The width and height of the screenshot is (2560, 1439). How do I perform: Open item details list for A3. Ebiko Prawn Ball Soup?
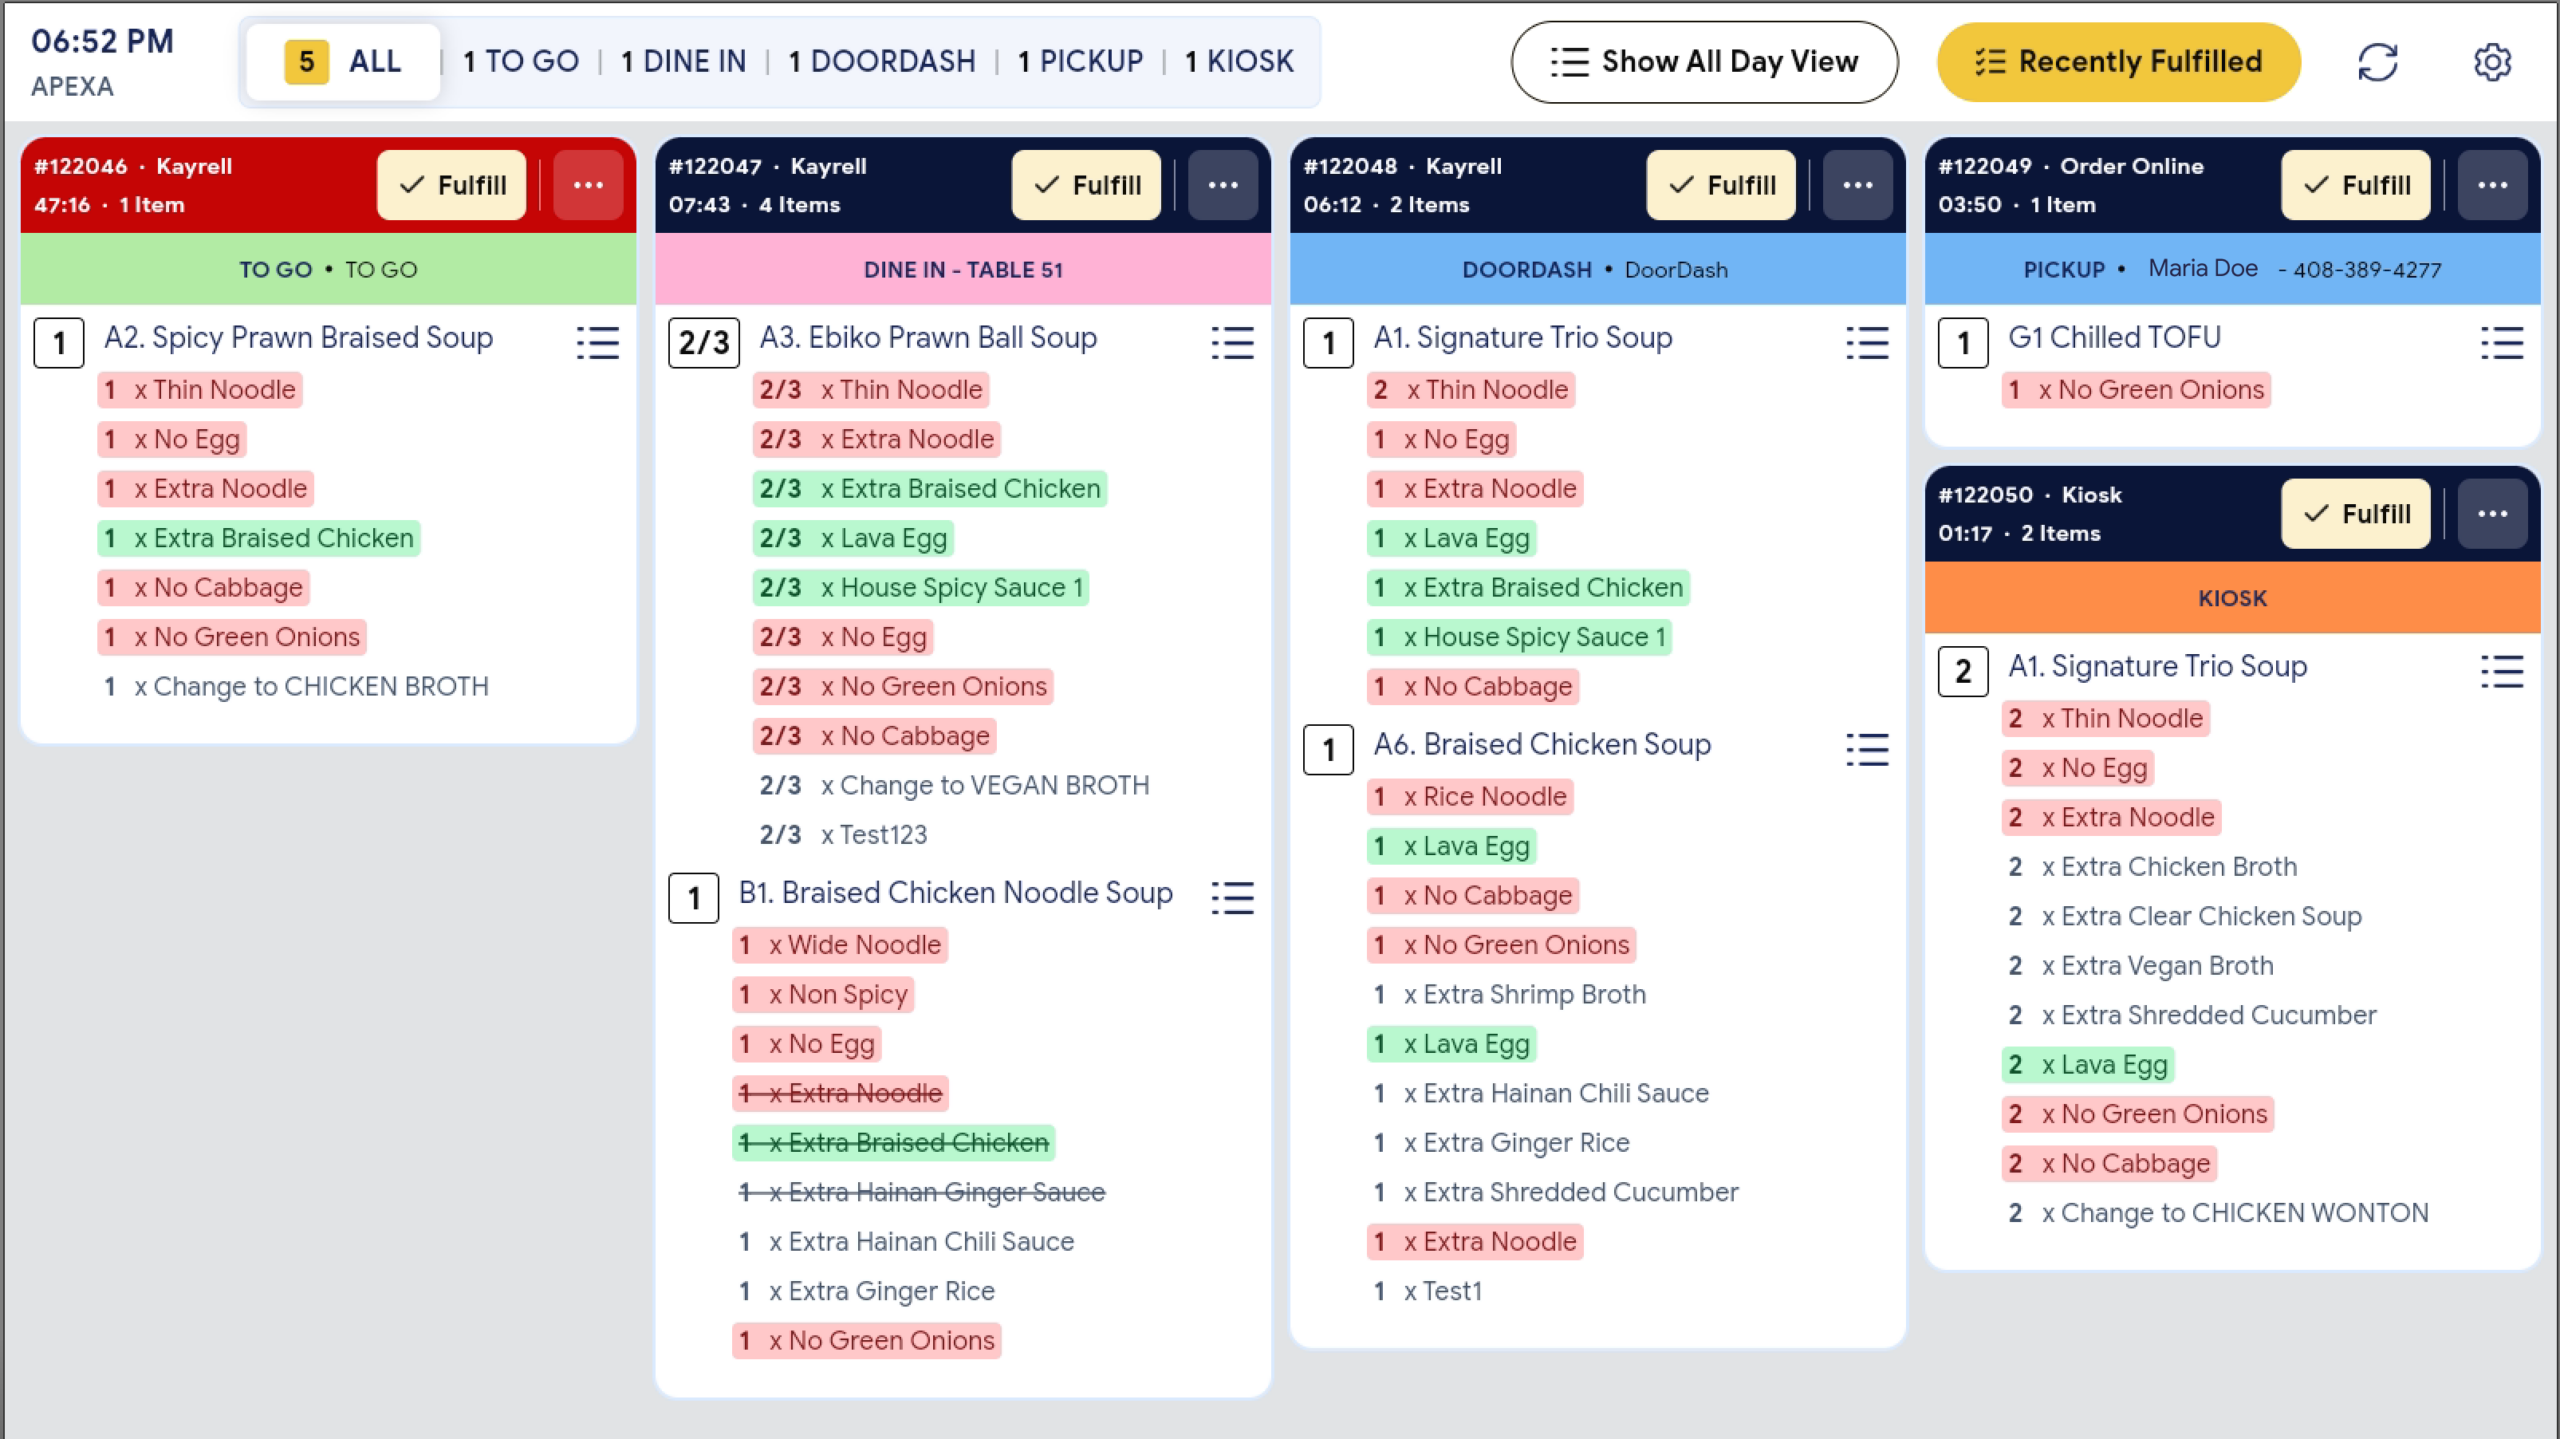coord(1232,343)
